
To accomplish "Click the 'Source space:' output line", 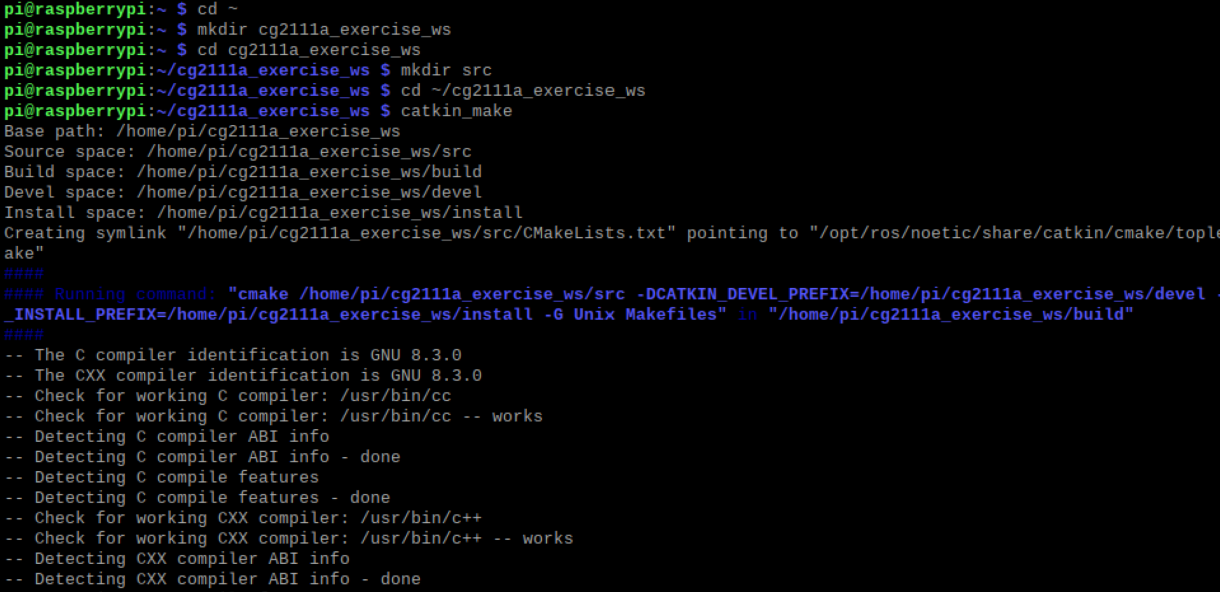I will click(x=238, y=152).
